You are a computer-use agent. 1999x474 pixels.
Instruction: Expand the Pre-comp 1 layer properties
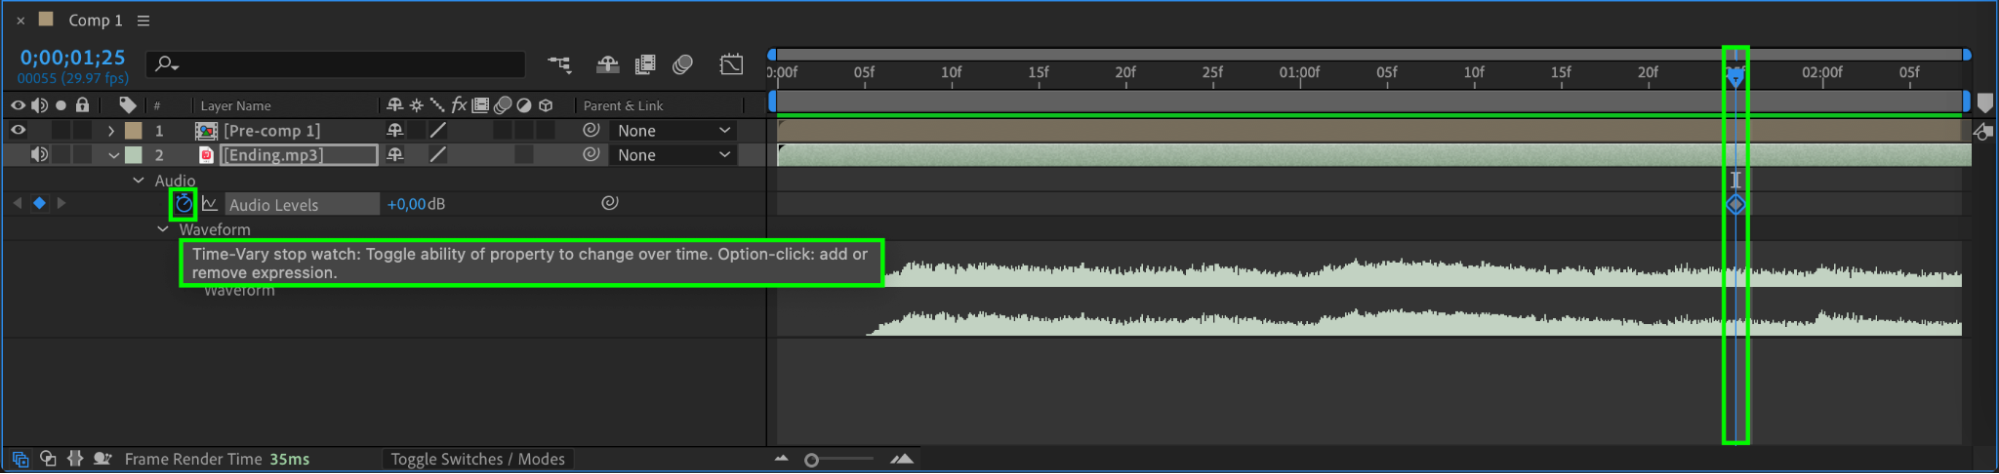coord(111,131)
